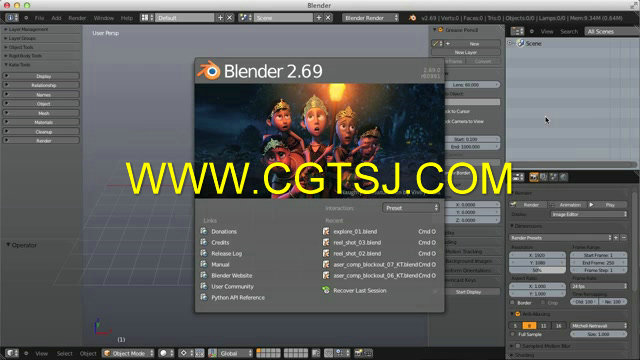The image size is (640, 360).
Task: Select anti-aliasing sample count 16
Action: tap(558, 325)
